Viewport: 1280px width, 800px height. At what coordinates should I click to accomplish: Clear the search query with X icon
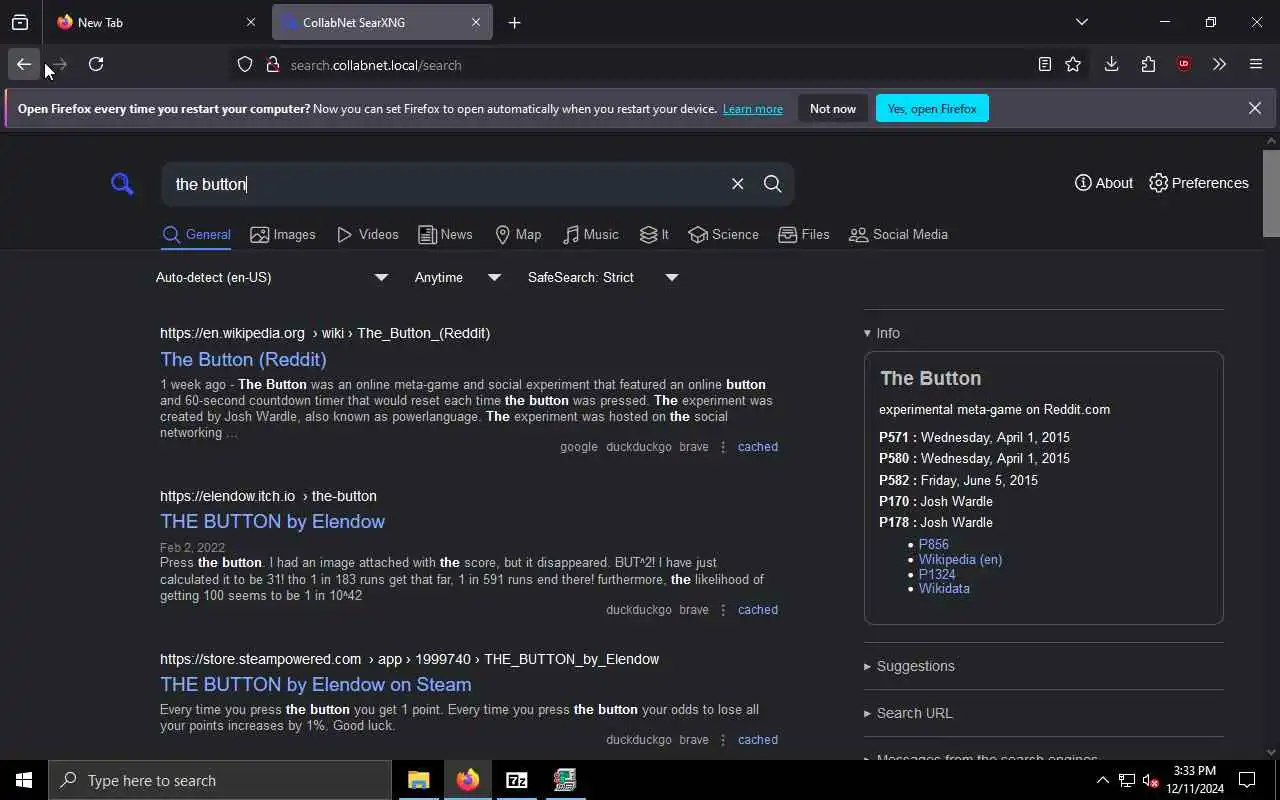pos(737,184)
